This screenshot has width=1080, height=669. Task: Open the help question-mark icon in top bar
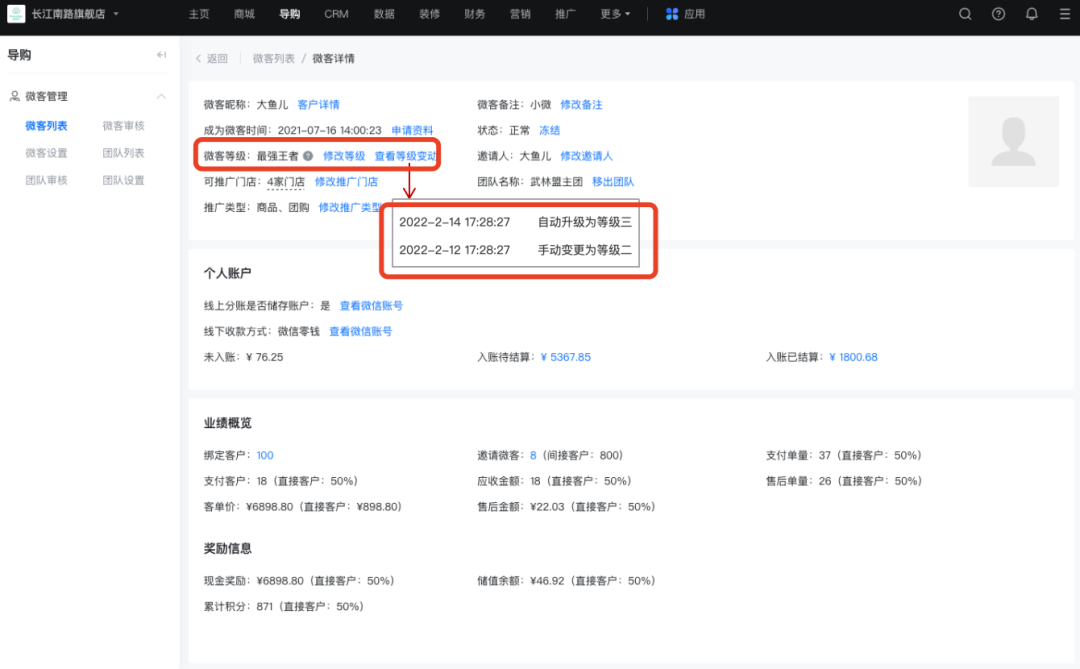pos(998,14)
